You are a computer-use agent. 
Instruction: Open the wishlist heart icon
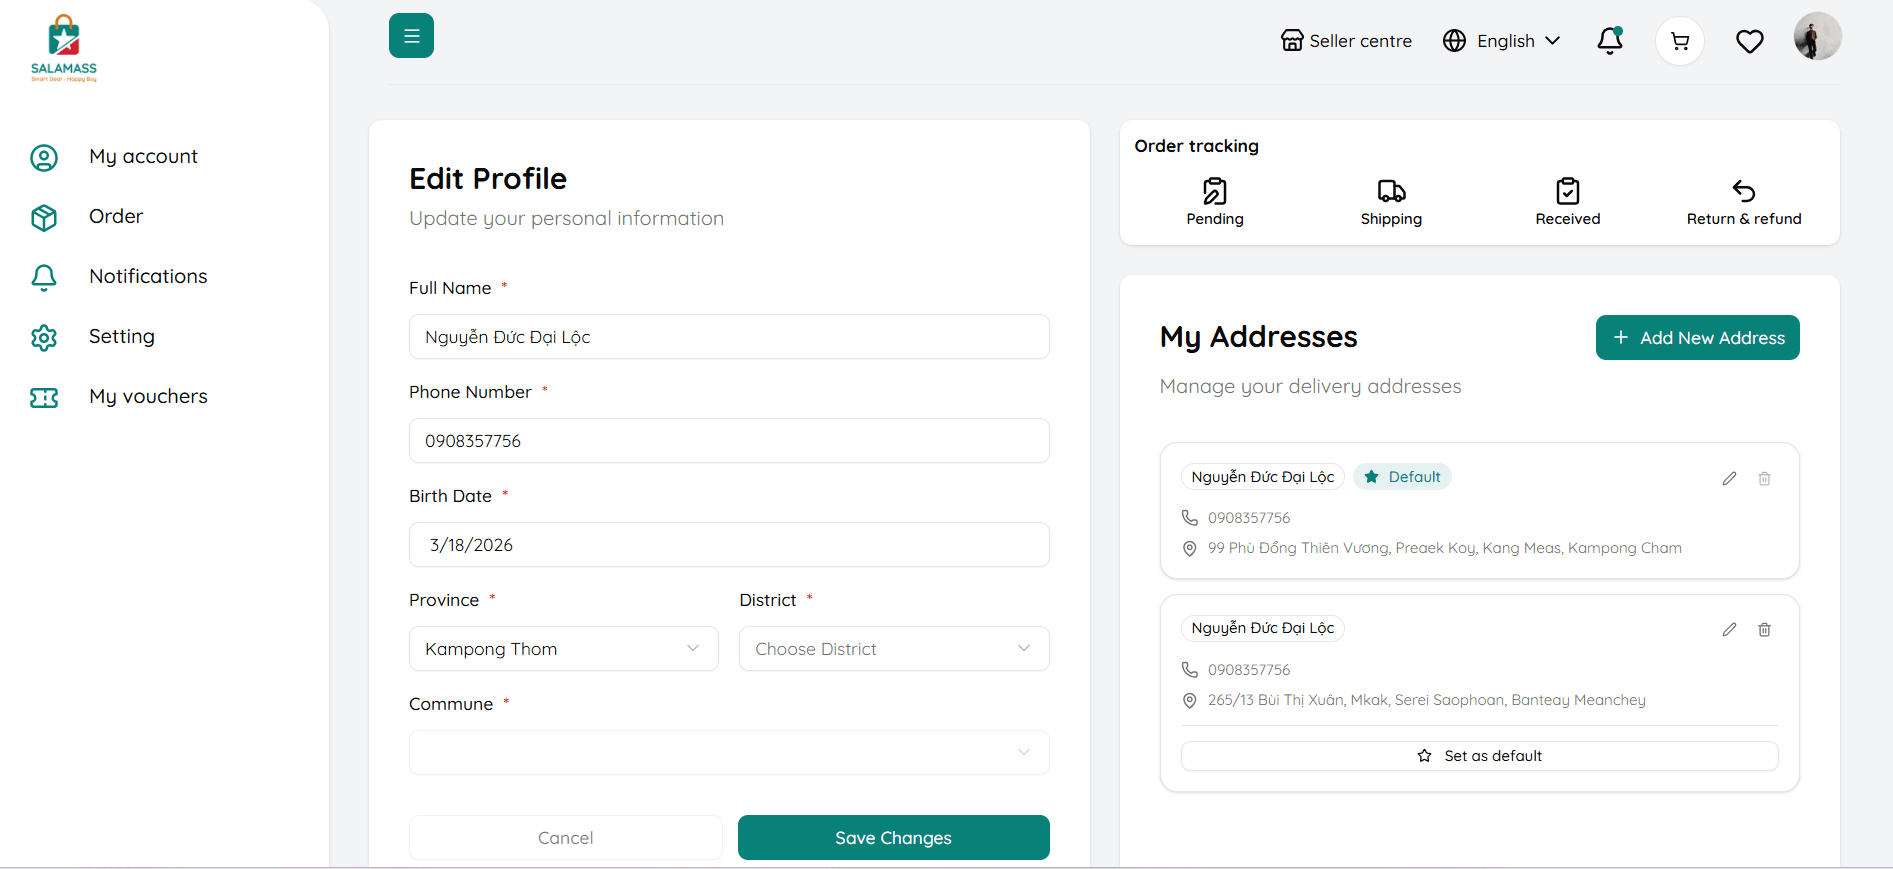pos(1749,41)
